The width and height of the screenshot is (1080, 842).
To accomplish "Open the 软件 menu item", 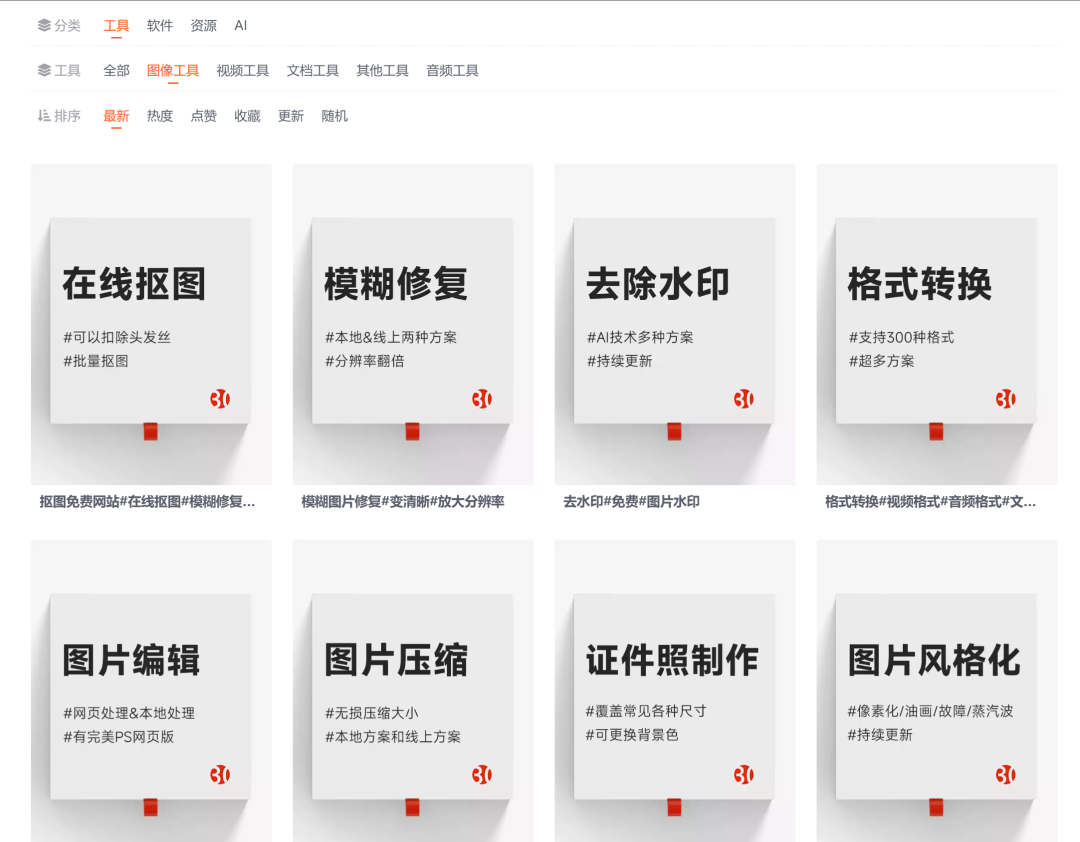I will tap(160, 25).
